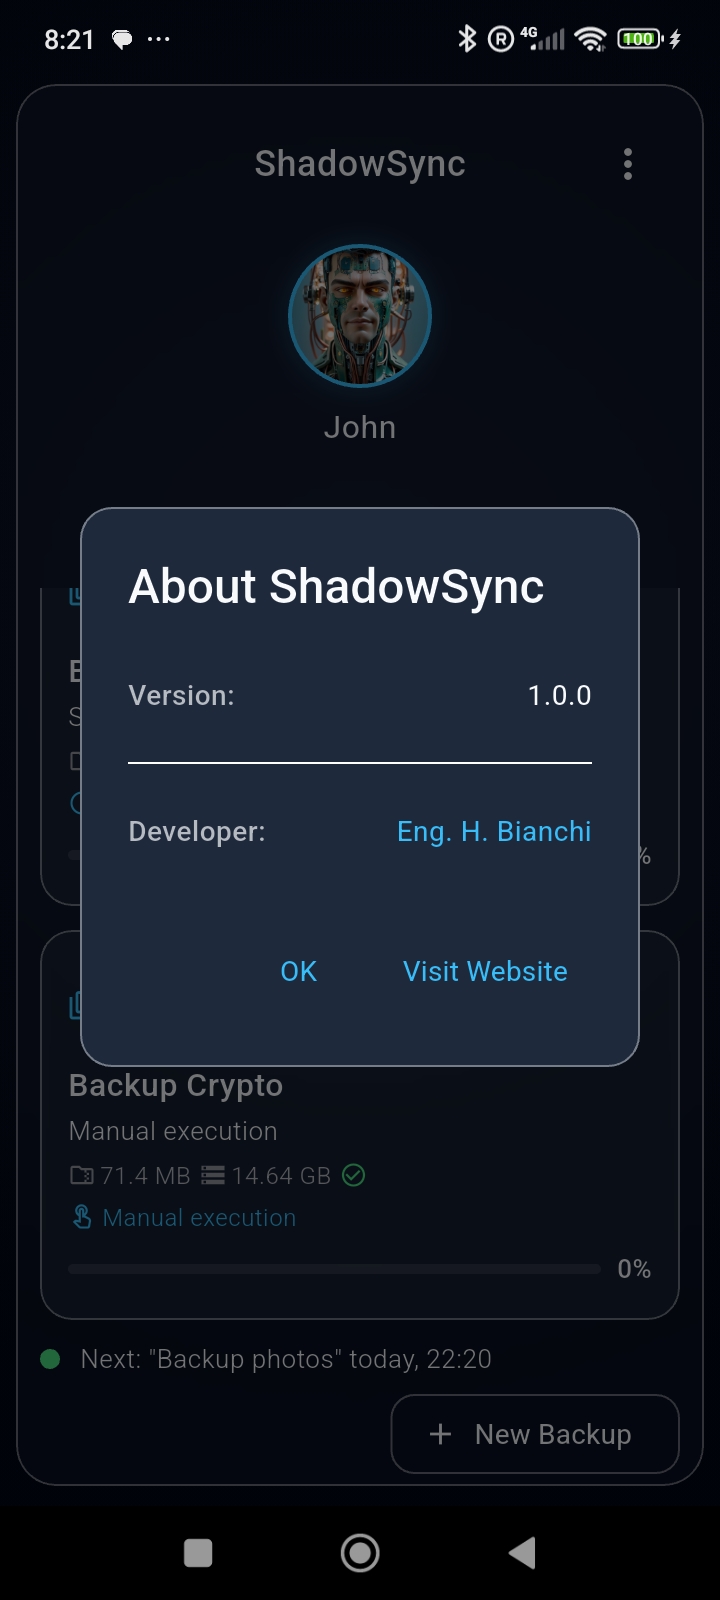Tap the chat bubble notification icon
This screenshot has width=720, height=1600.
122,40
